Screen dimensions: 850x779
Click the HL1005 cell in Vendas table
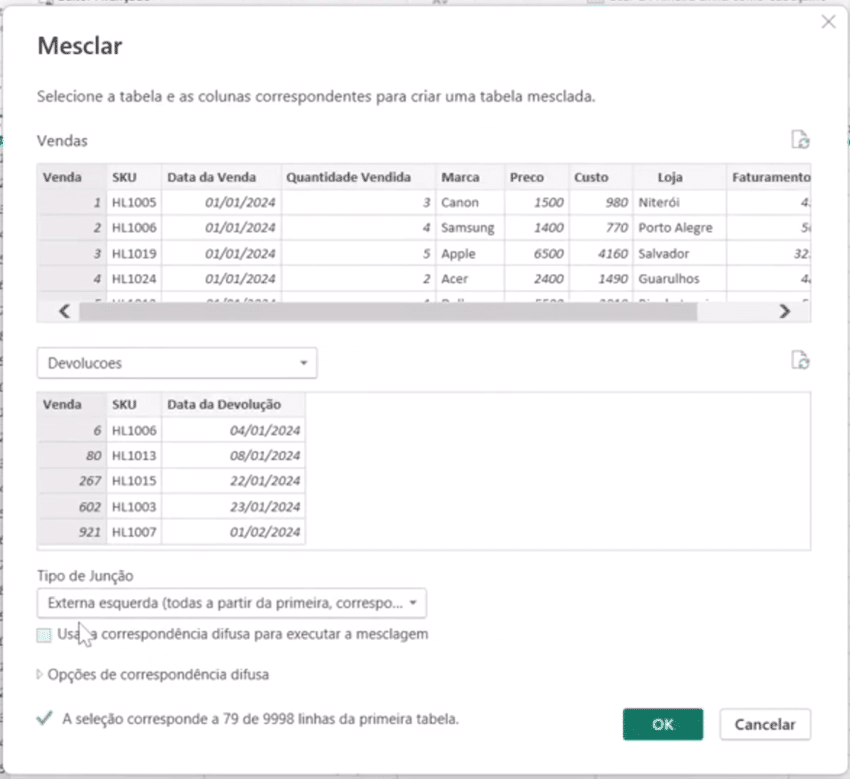click(134, 203)
